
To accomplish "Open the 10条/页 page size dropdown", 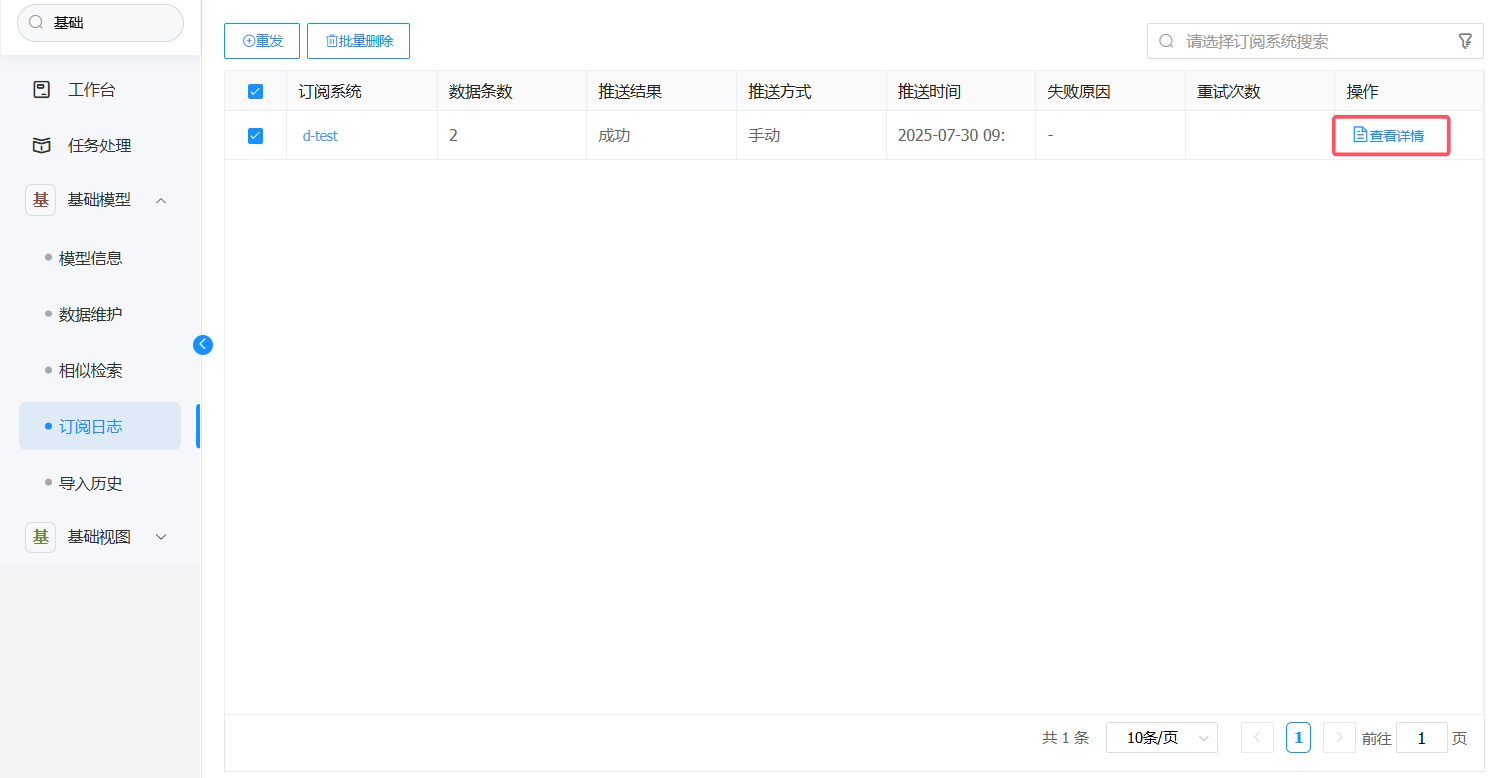I will coord(1161,738).
